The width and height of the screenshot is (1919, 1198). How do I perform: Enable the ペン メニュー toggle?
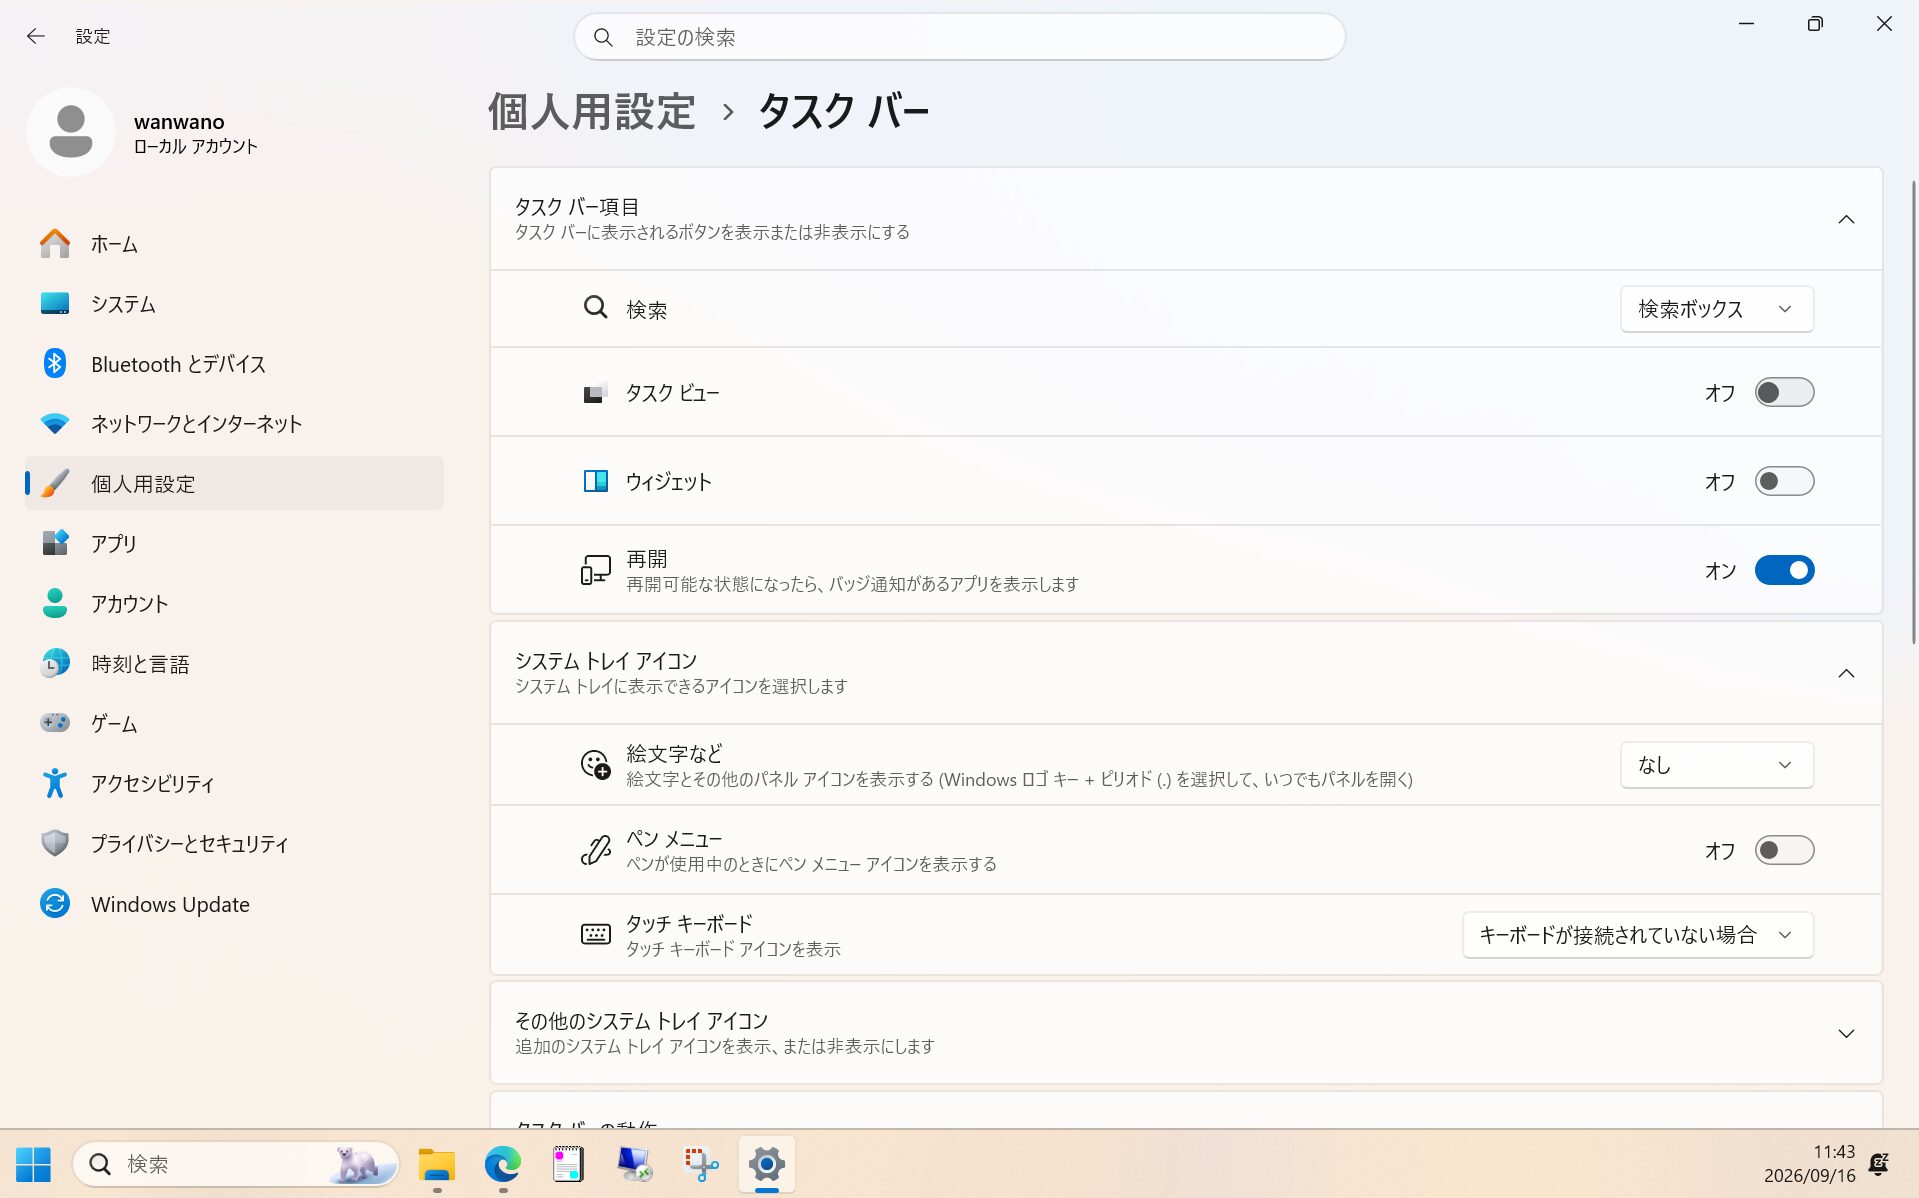coord(1784,850)
